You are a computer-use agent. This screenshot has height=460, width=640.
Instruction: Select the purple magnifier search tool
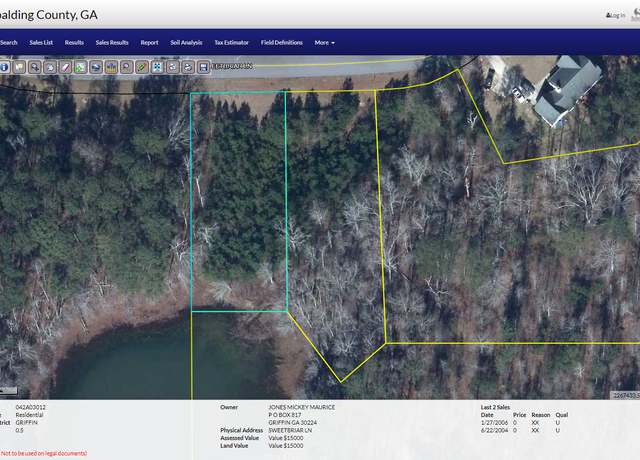(x=127, y=67)
